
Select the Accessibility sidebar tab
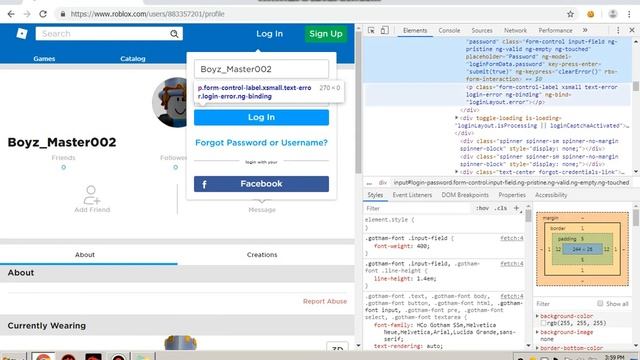(x=551, y=195)
